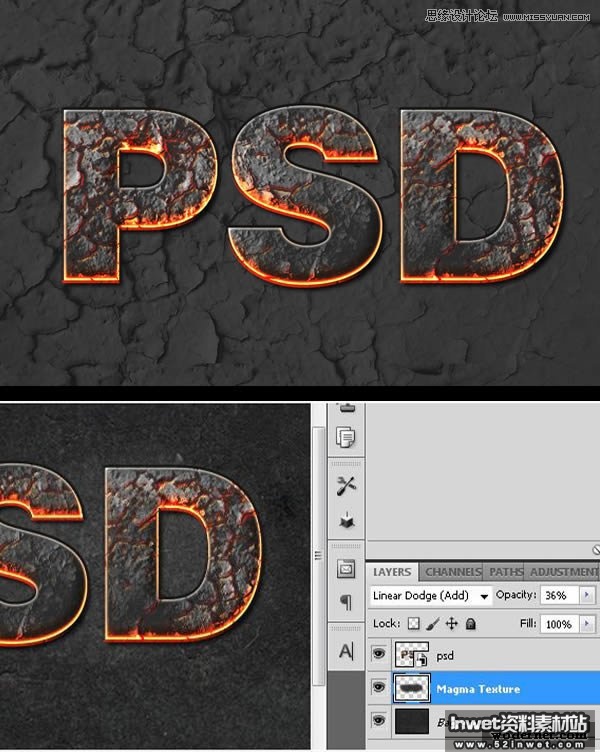600x752 pixels.
Task: Click the lock transparent pixels icon
Action: pyautogui.click(x=413, y=623)
